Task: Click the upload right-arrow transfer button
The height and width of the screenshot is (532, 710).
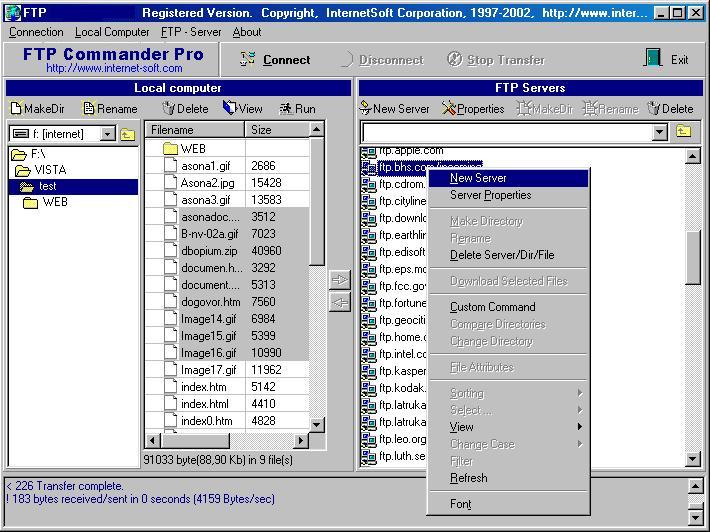Action: [340, 281]
